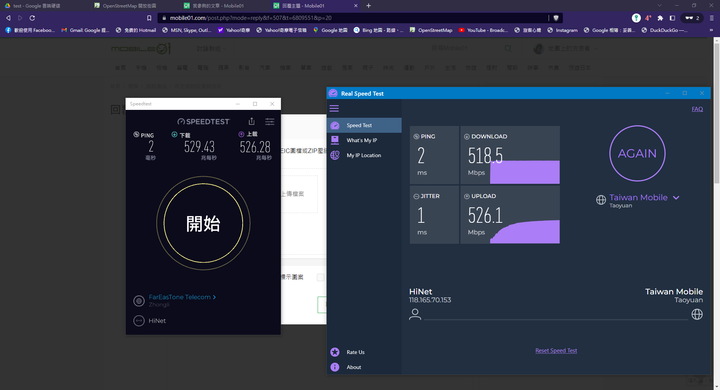The width and height of the screenshot is (720, 390).
Task: Click the Mobile01 site logo
Action: 141,48
